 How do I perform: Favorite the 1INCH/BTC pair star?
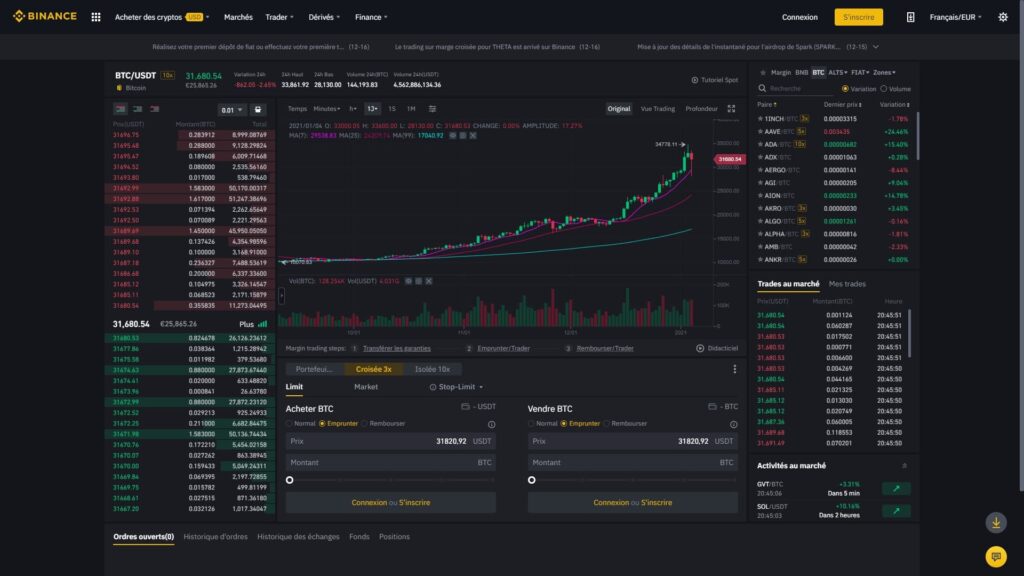[760, 119]
